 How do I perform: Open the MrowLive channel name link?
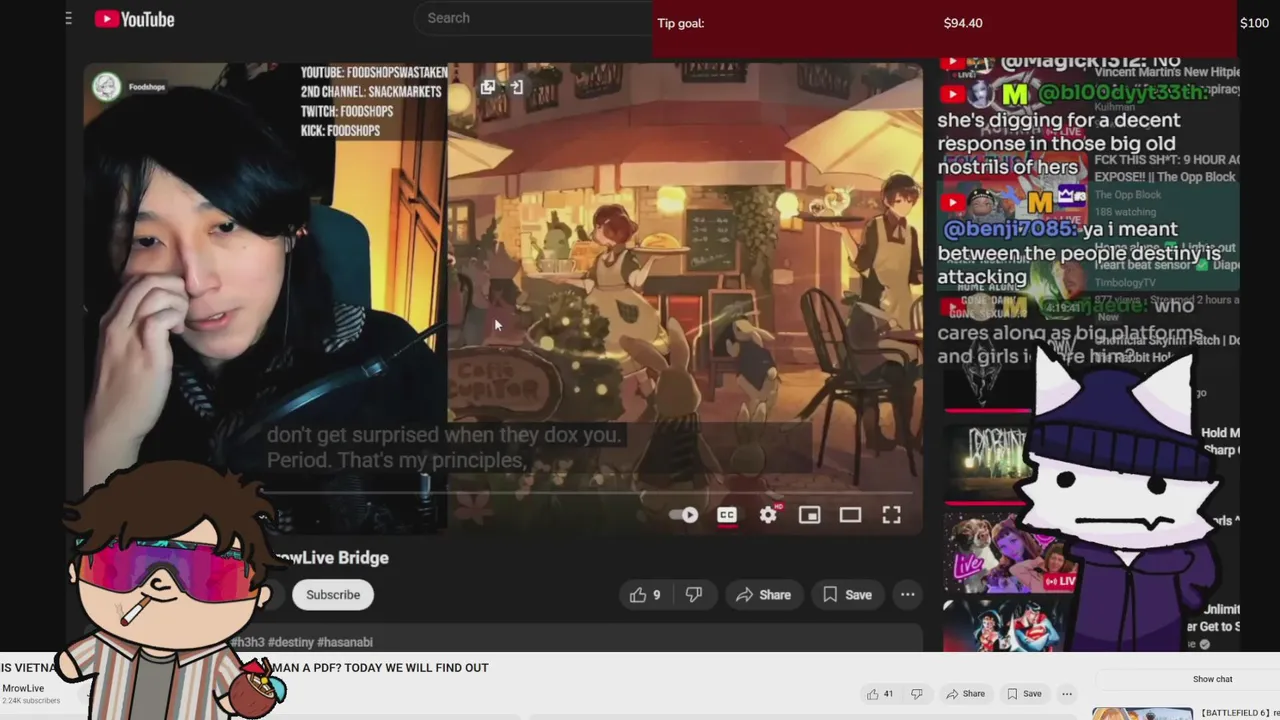tap(23, 688)
